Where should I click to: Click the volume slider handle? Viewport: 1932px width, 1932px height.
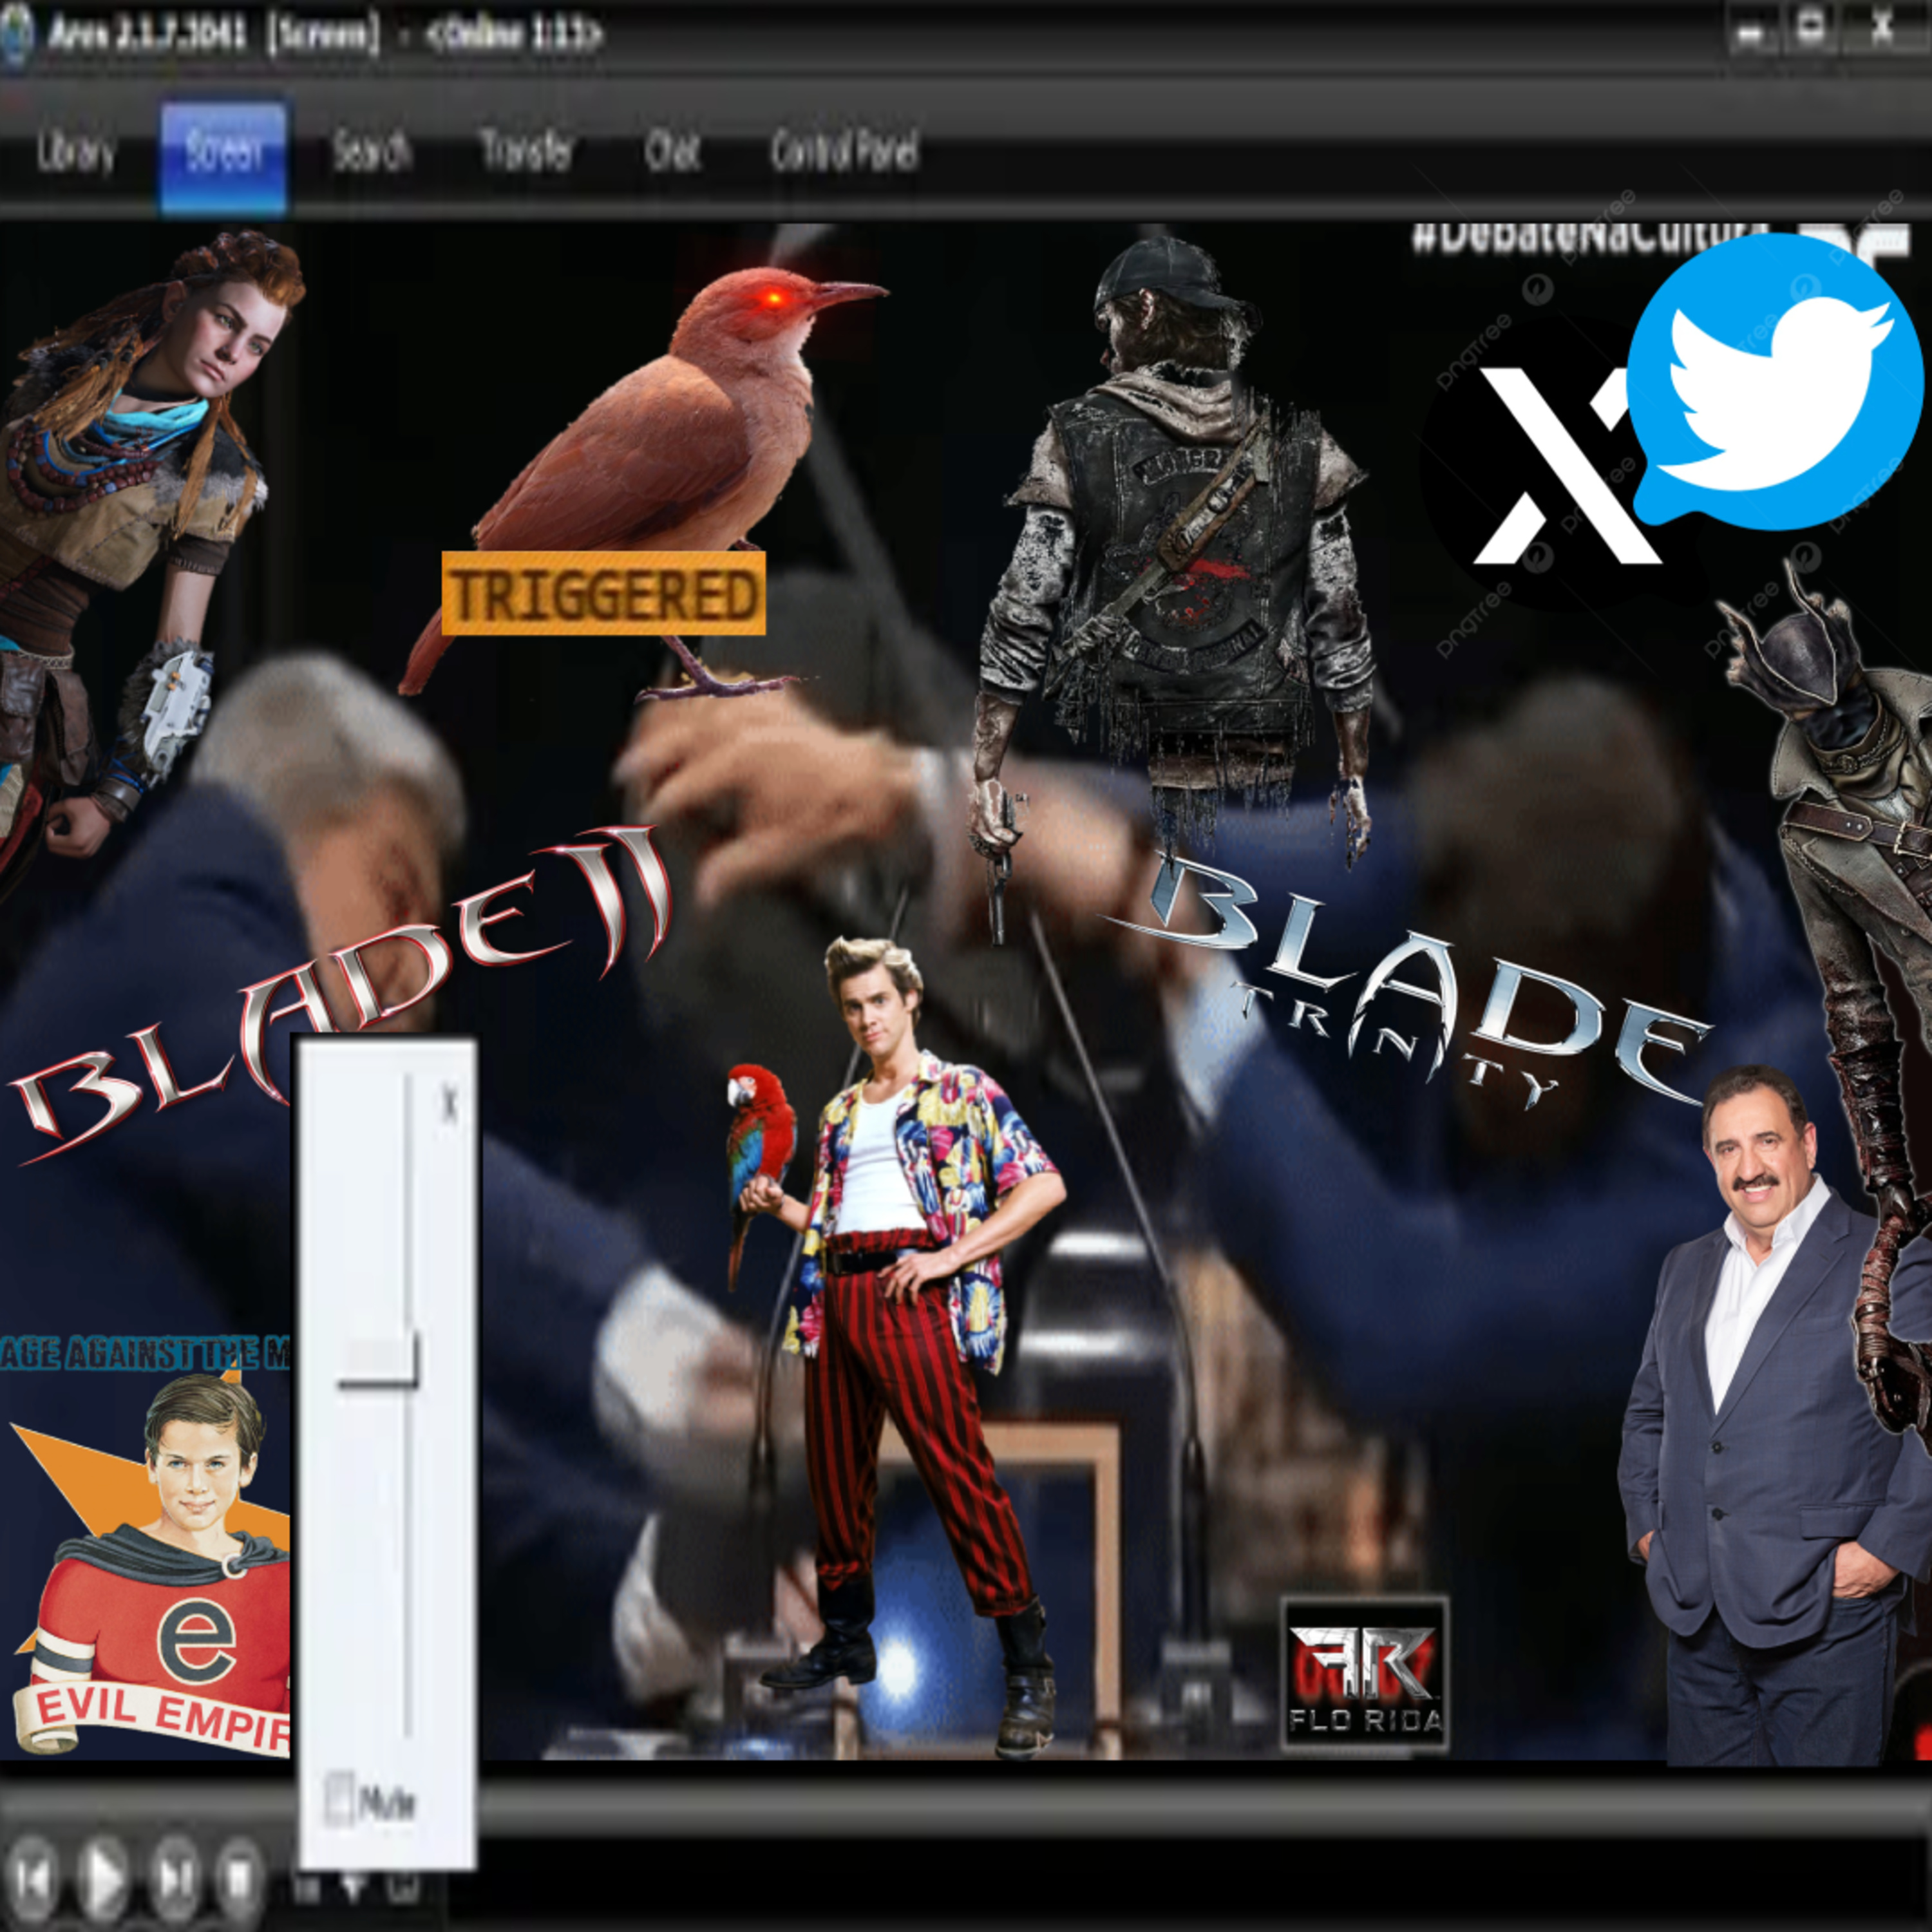(378, 1361)
